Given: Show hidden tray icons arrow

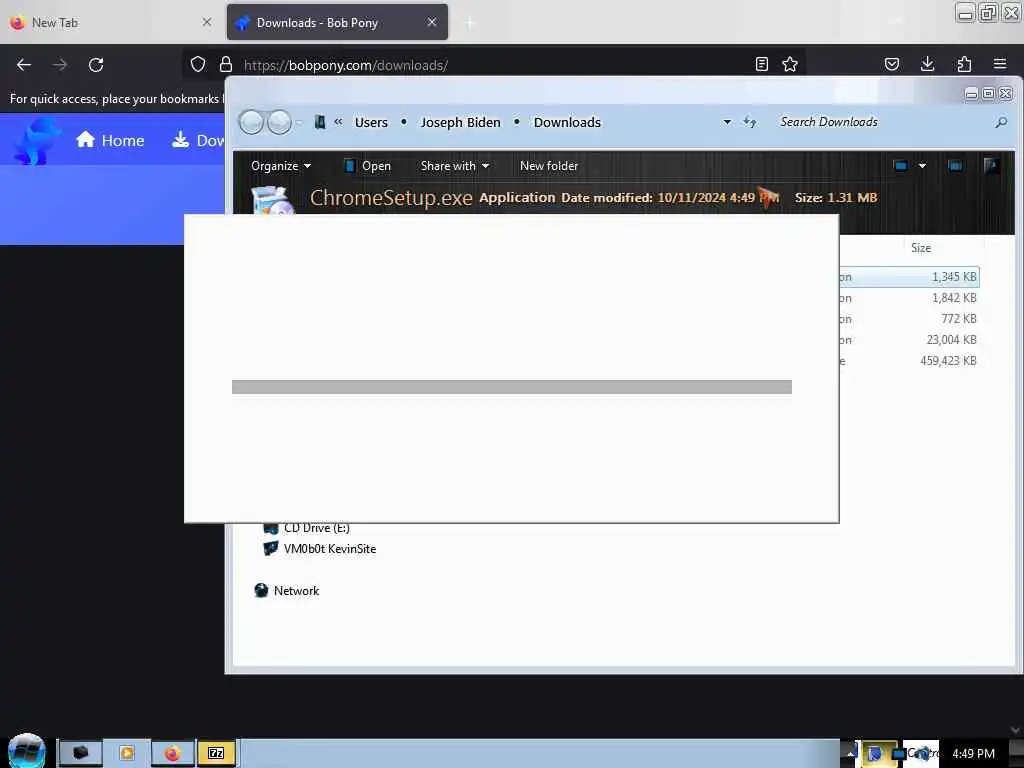Looking at the screenshot, I should 849,753.
